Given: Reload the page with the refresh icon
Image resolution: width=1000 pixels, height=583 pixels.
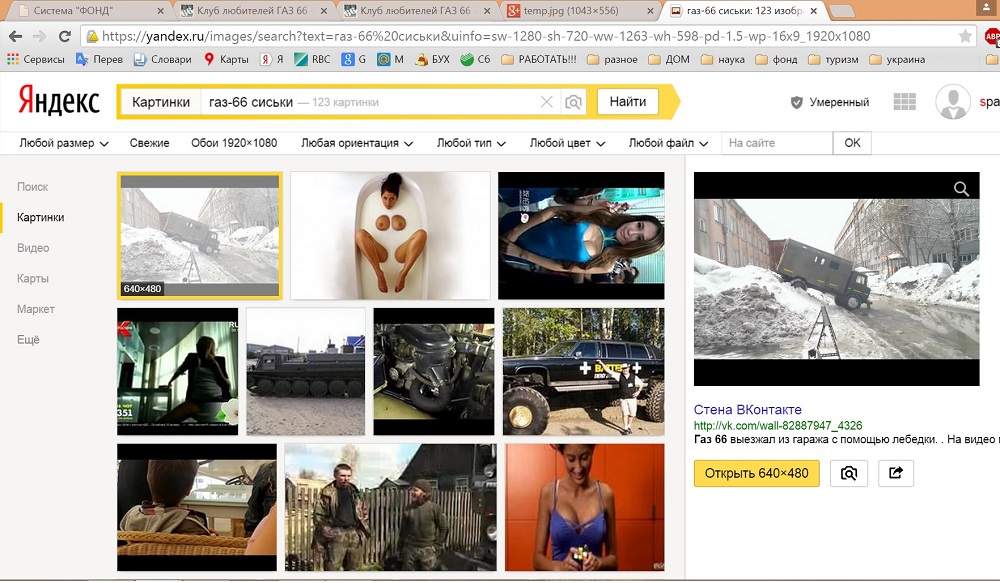Looking at the screenshot, I should [64, 36].
